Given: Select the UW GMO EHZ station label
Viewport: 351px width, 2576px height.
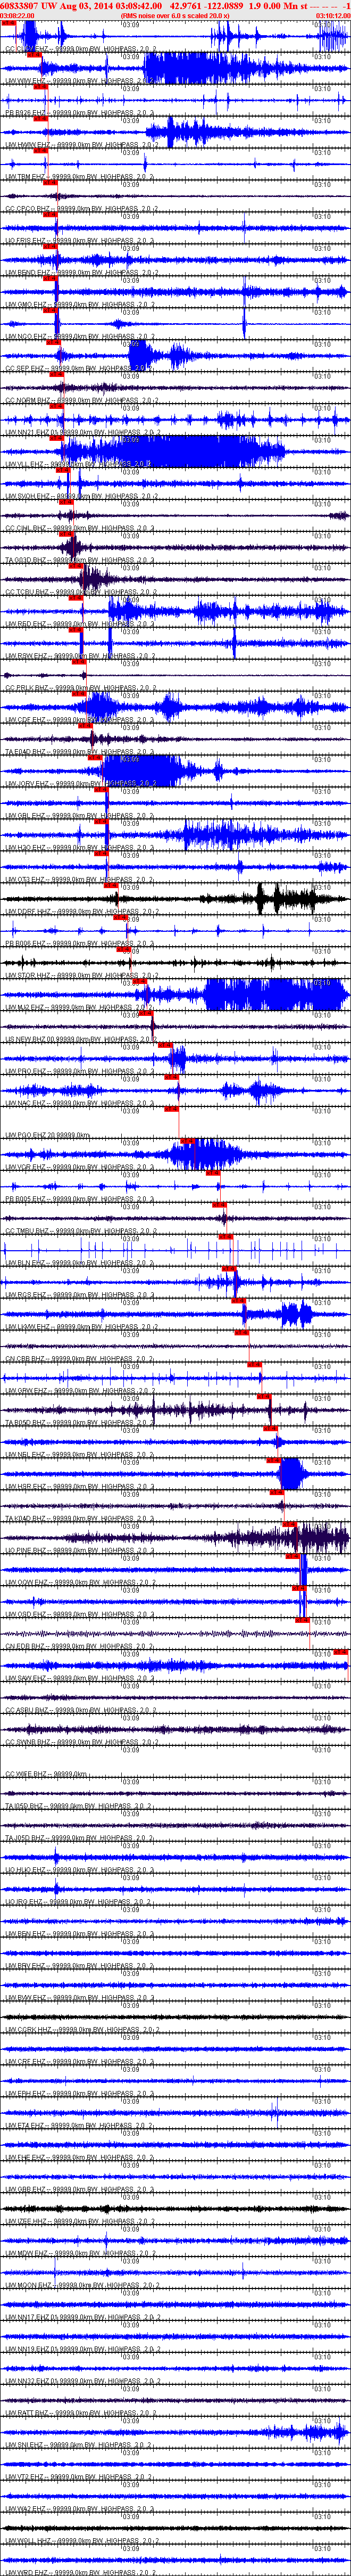Looking at the screenshot, I should click(80, 305).
